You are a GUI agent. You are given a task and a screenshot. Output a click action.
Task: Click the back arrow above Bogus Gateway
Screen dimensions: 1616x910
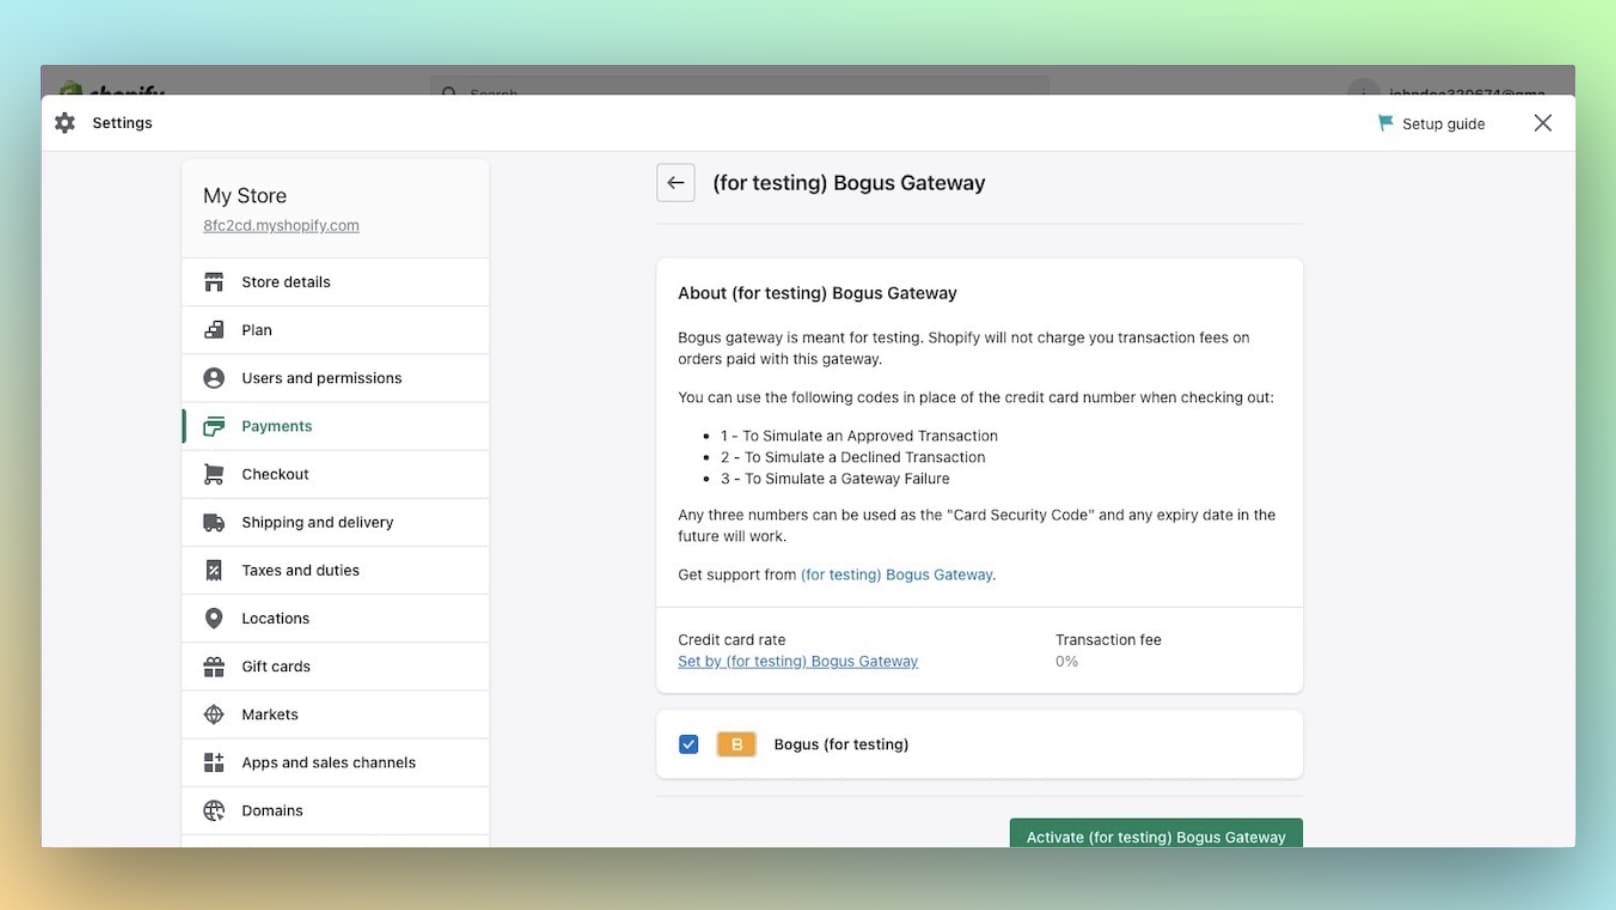click(675, 182)
